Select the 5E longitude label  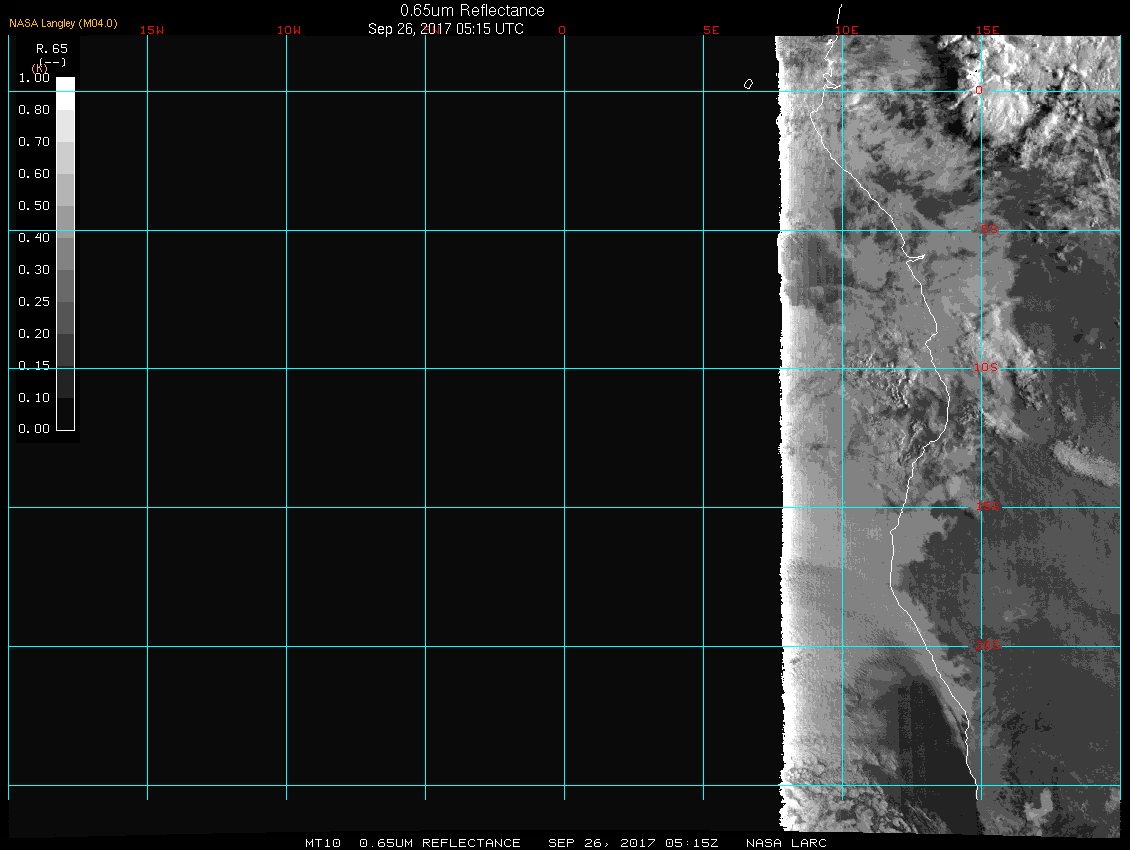click(x=711, y=30)
